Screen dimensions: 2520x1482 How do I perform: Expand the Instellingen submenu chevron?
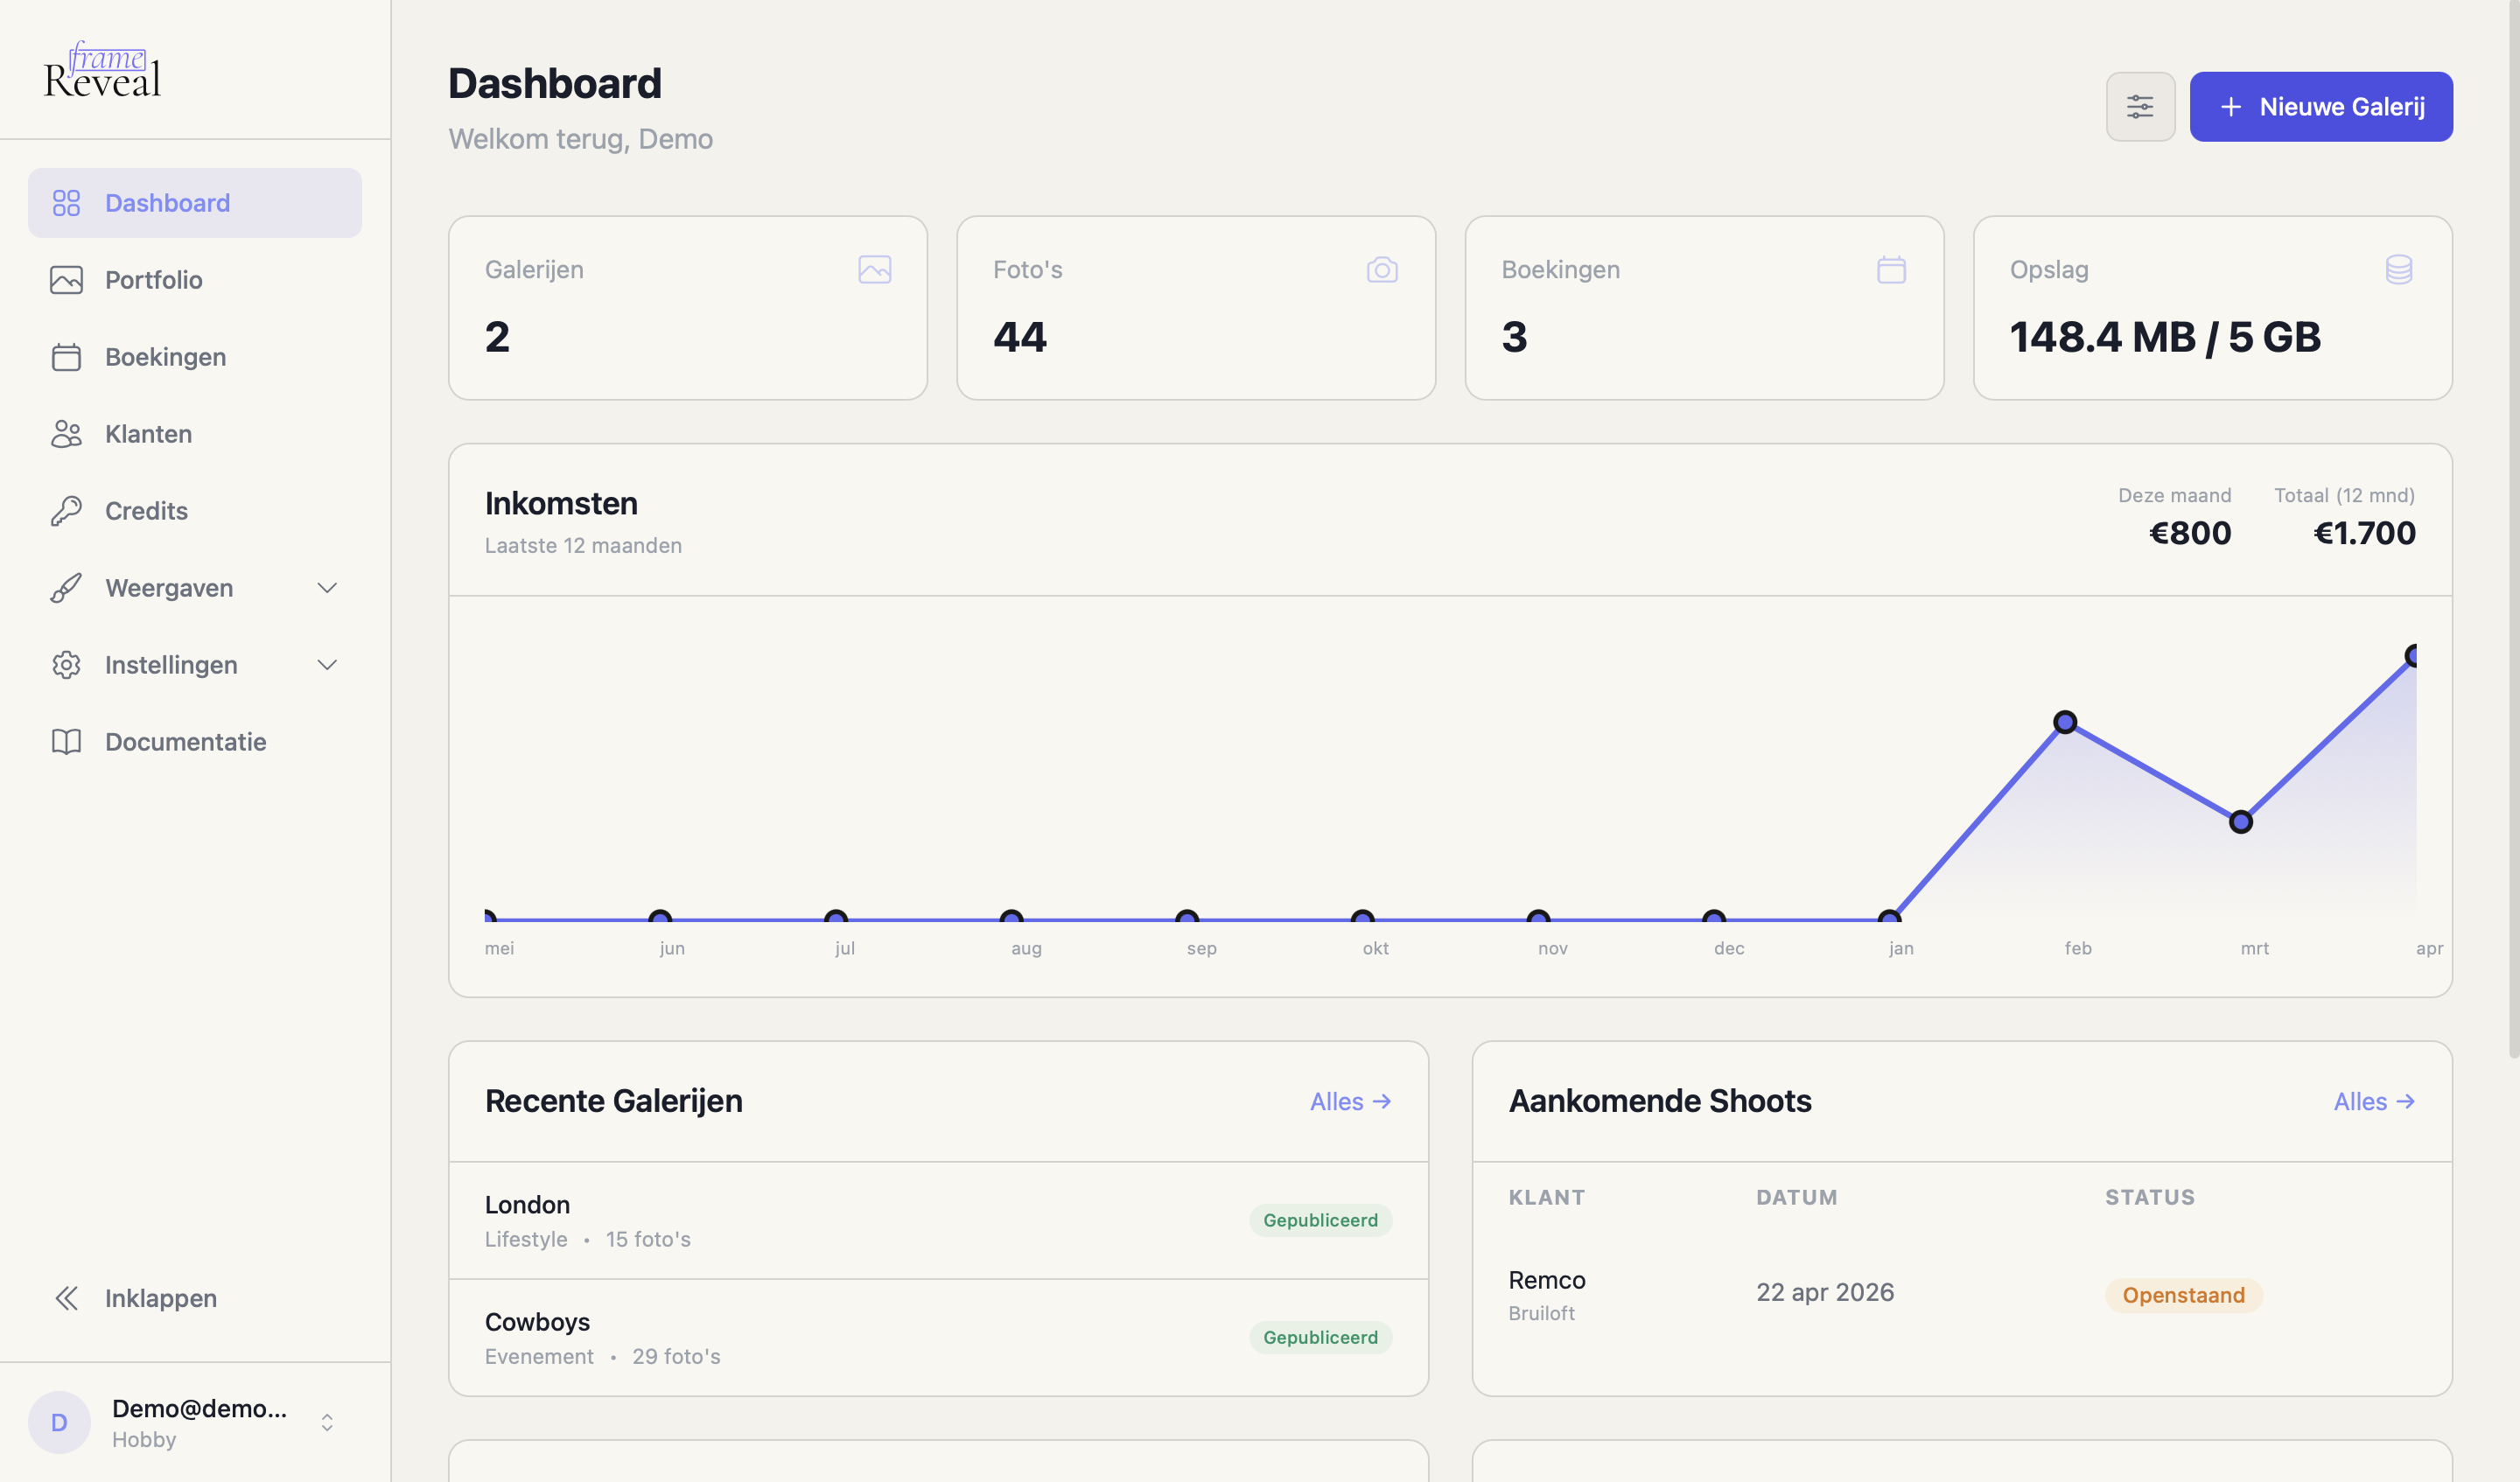click(327, 665)
